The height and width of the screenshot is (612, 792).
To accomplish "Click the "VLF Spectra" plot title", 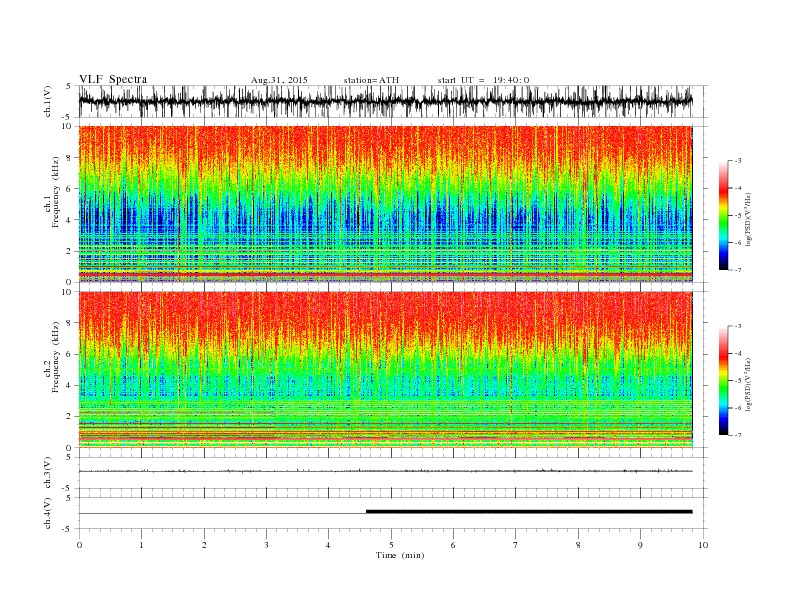I will (x=113, y=79).
